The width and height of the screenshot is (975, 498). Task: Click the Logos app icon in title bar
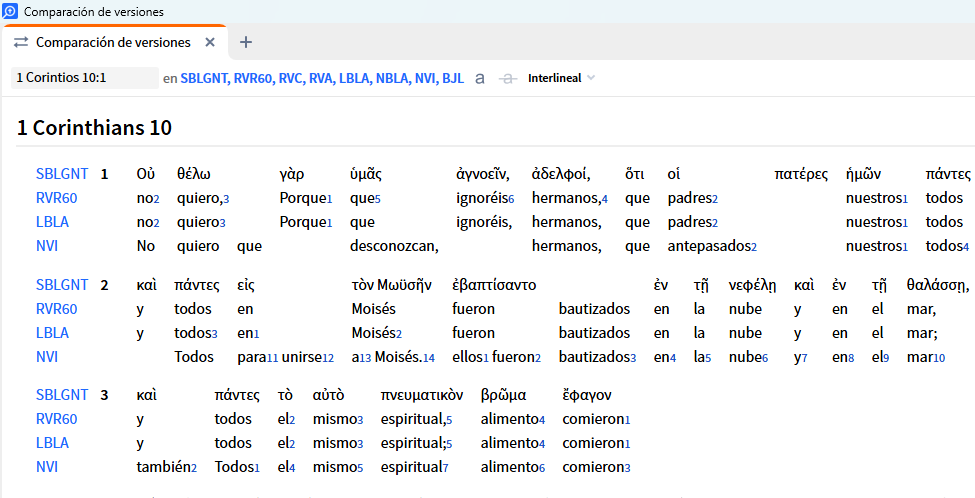click(10, 11)
